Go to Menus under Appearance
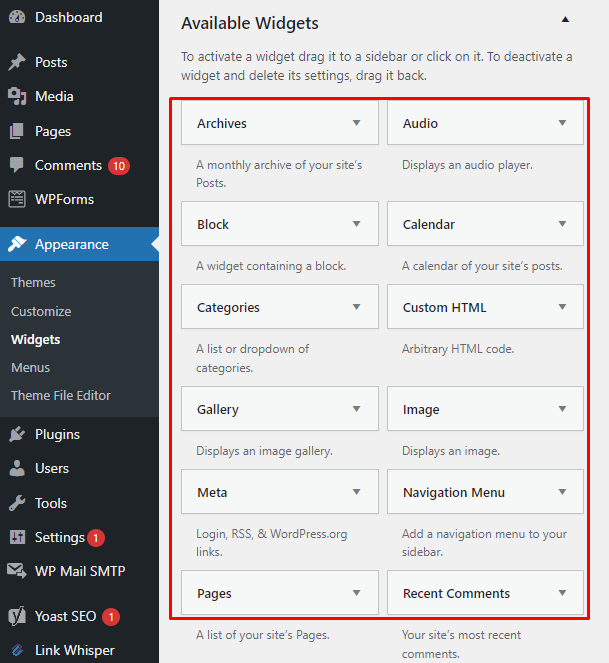The image size is (609, 663). click(x=30, y=367)
